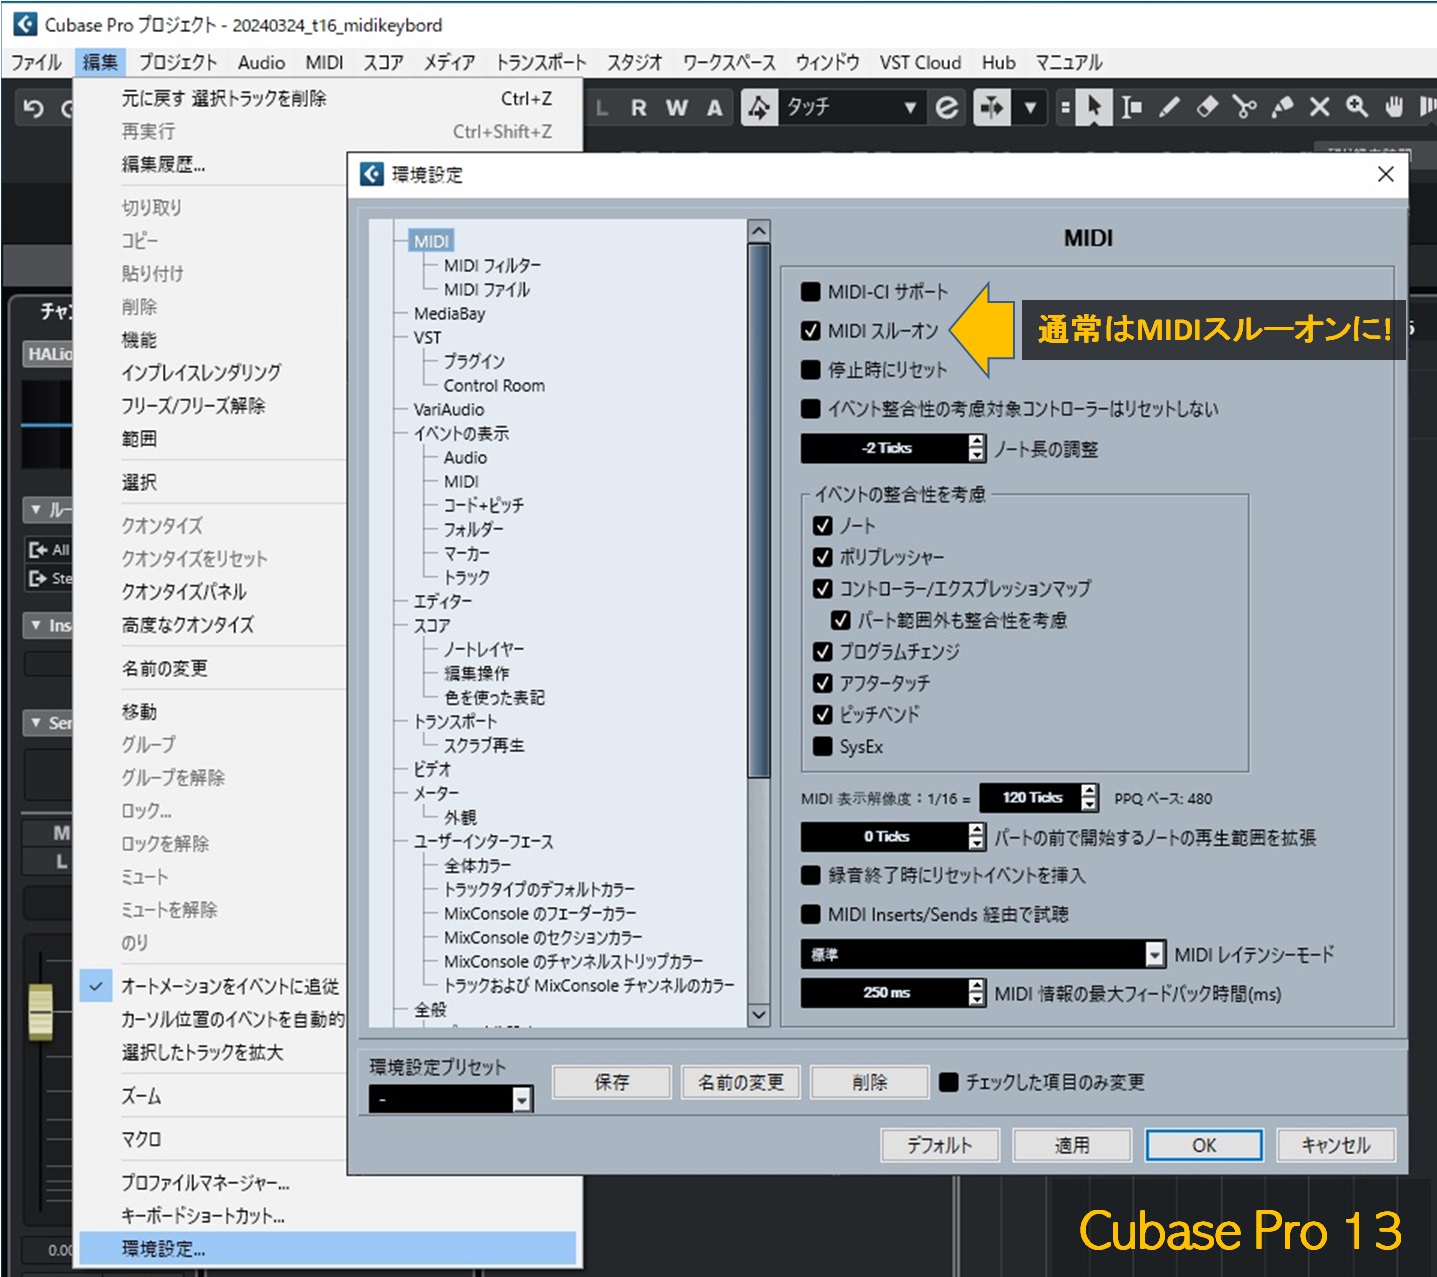Toggle the channel Listen L button
This screenshot has height=1277, width=1437.
tap(61, 861)
